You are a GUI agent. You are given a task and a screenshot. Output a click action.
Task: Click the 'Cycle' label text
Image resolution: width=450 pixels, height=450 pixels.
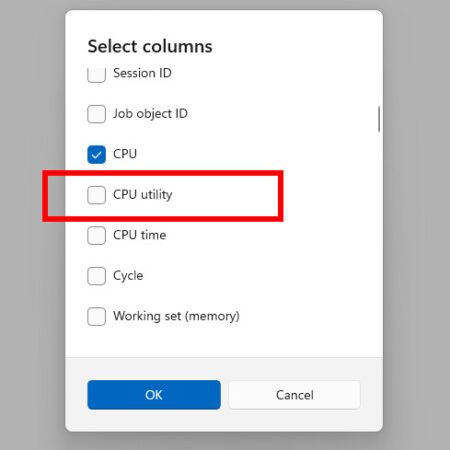coord(128,276)
